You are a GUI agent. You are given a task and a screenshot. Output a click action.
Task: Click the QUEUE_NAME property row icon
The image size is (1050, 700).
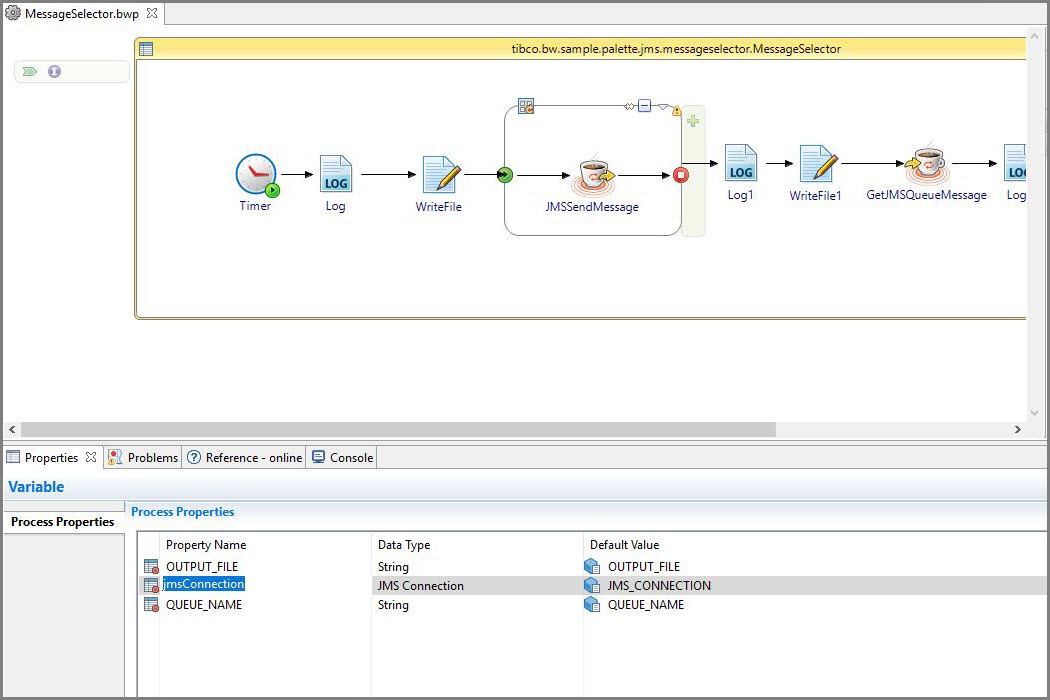pos(151,604)
